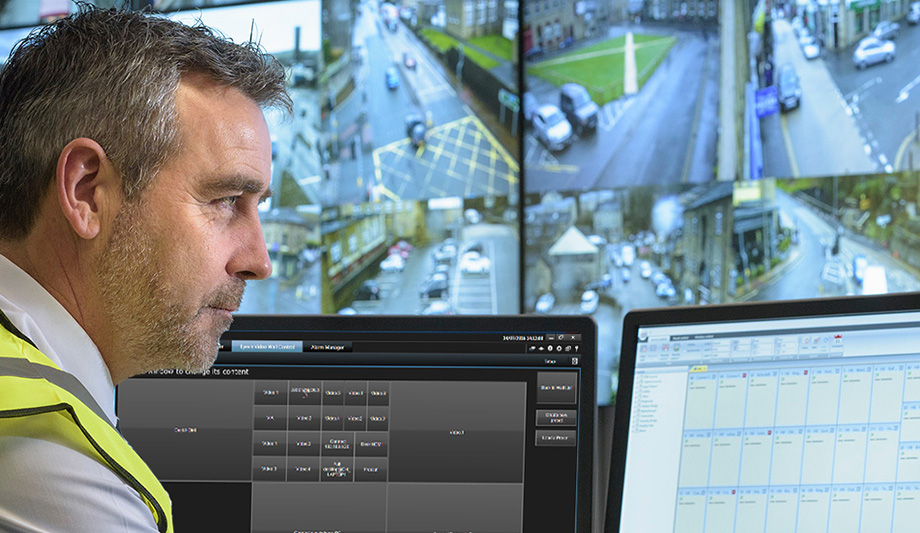Viewport: 920px width, 533px height.
Task: Switch to the Video Wall Control tab
Action: [x=267, y=347]
